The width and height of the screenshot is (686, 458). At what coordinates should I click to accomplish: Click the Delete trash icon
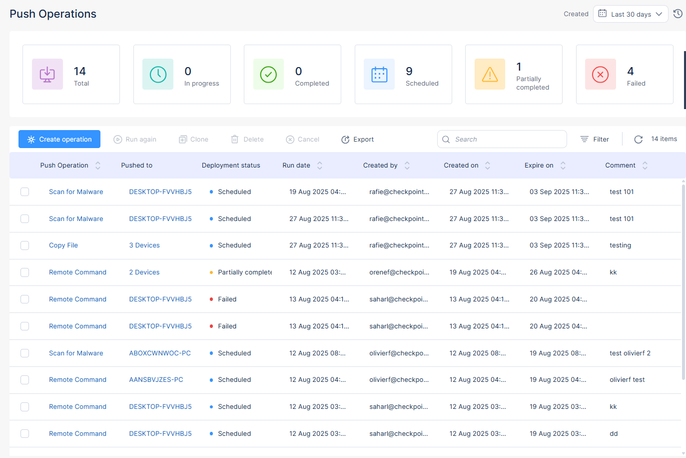(234, 139)
